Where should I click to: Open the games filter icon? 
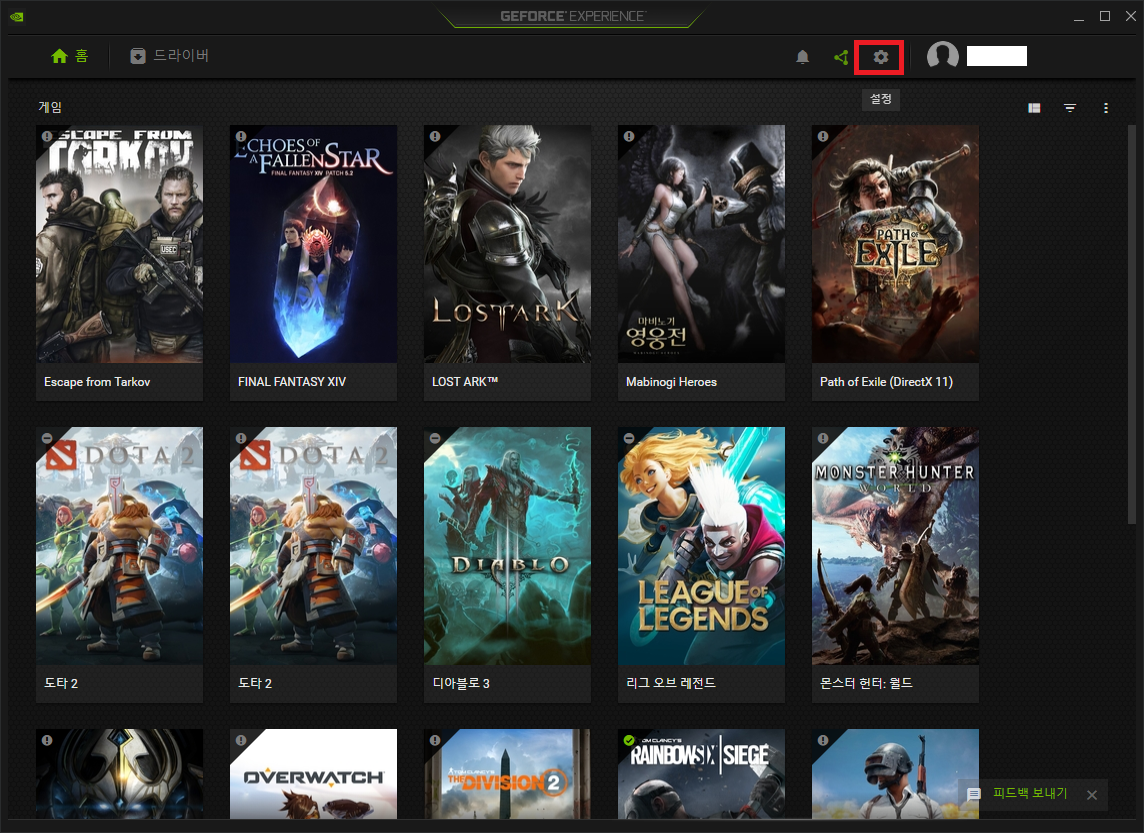point(1070,108)
